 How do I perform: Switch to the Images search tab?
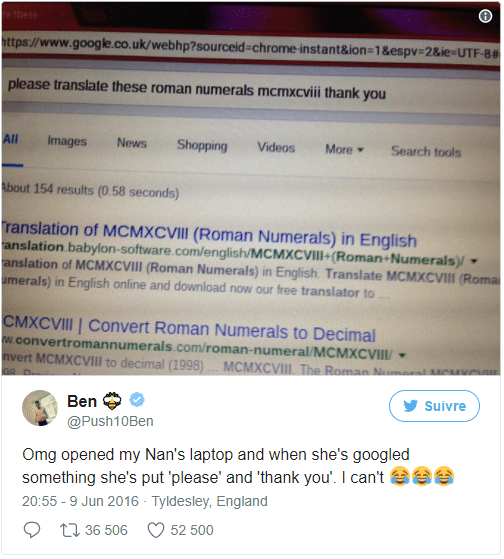(67, 142)
